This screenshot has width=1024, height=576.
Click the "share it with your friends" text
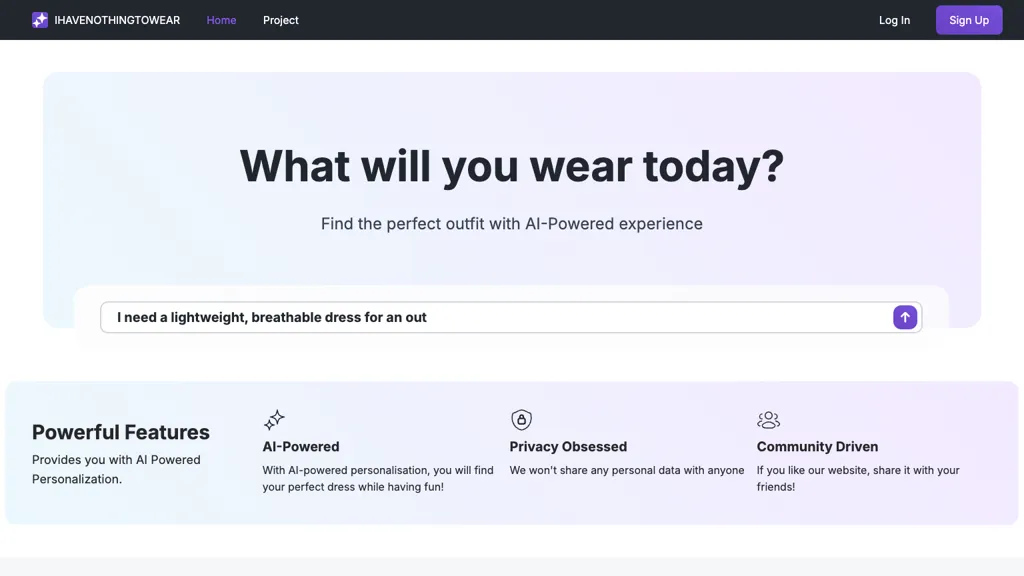pos(857,478)
